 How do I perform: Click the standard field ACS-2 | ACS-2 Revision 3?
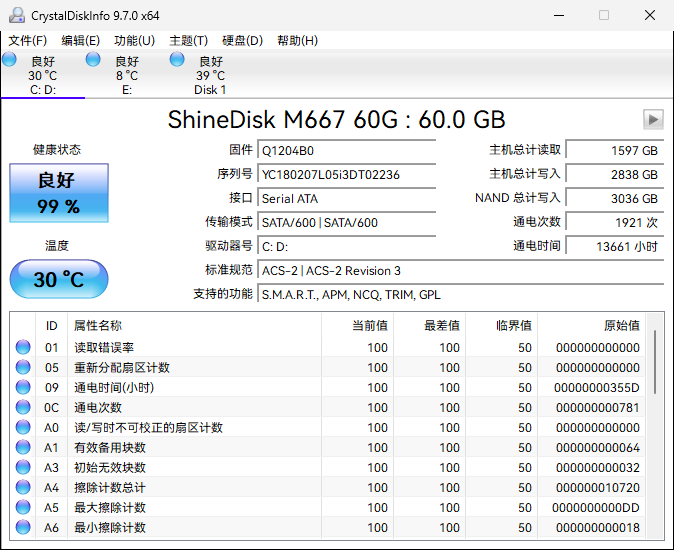(461, 271)
